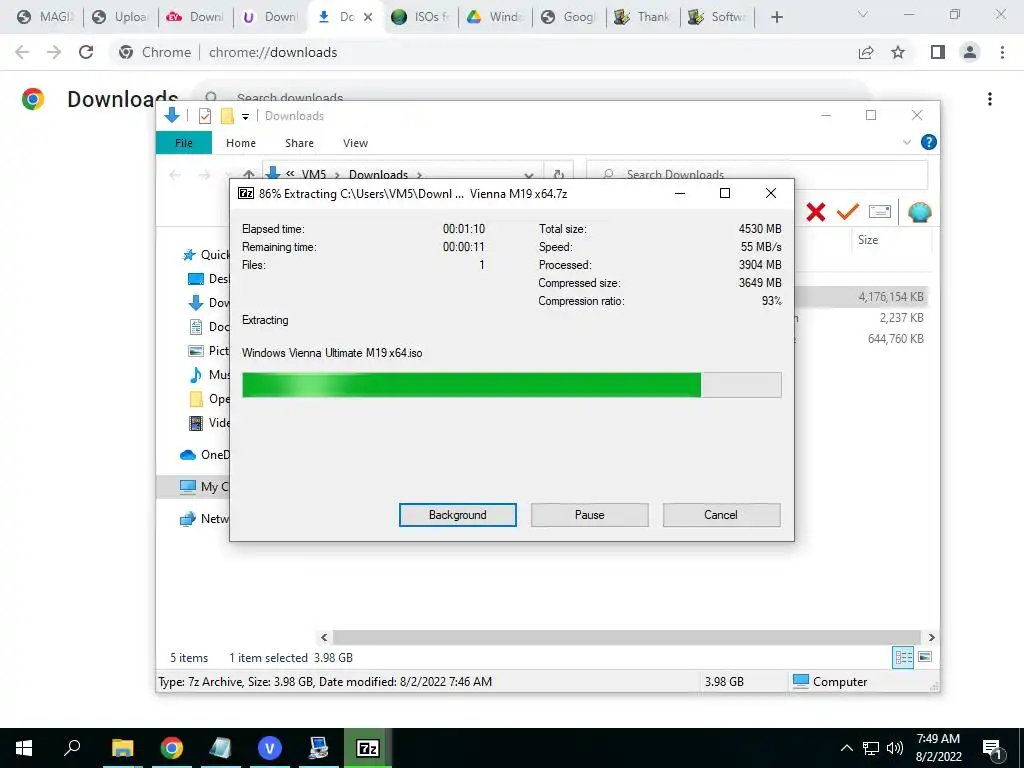Open the File tab in Explorer

[184, 142]
